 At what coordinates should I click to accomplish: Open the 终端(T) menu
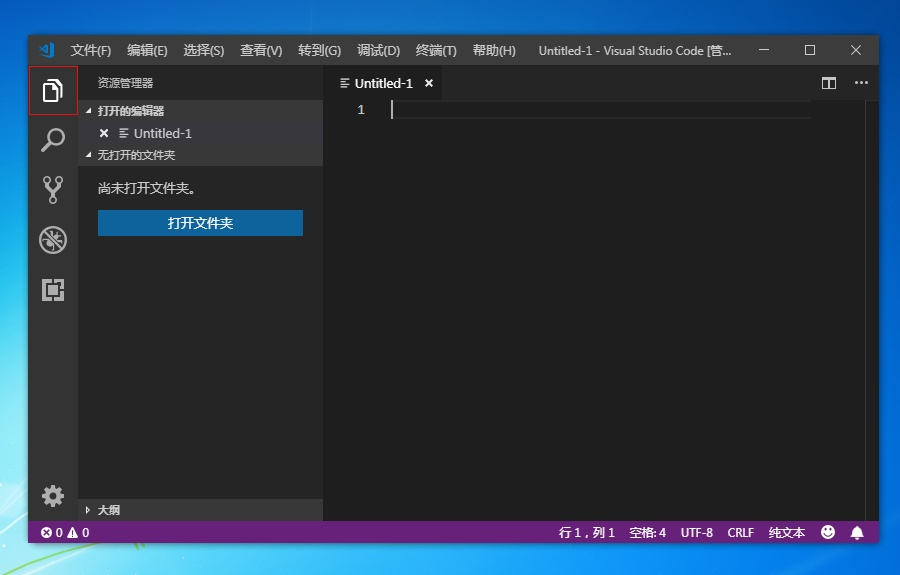click(436, 50)
